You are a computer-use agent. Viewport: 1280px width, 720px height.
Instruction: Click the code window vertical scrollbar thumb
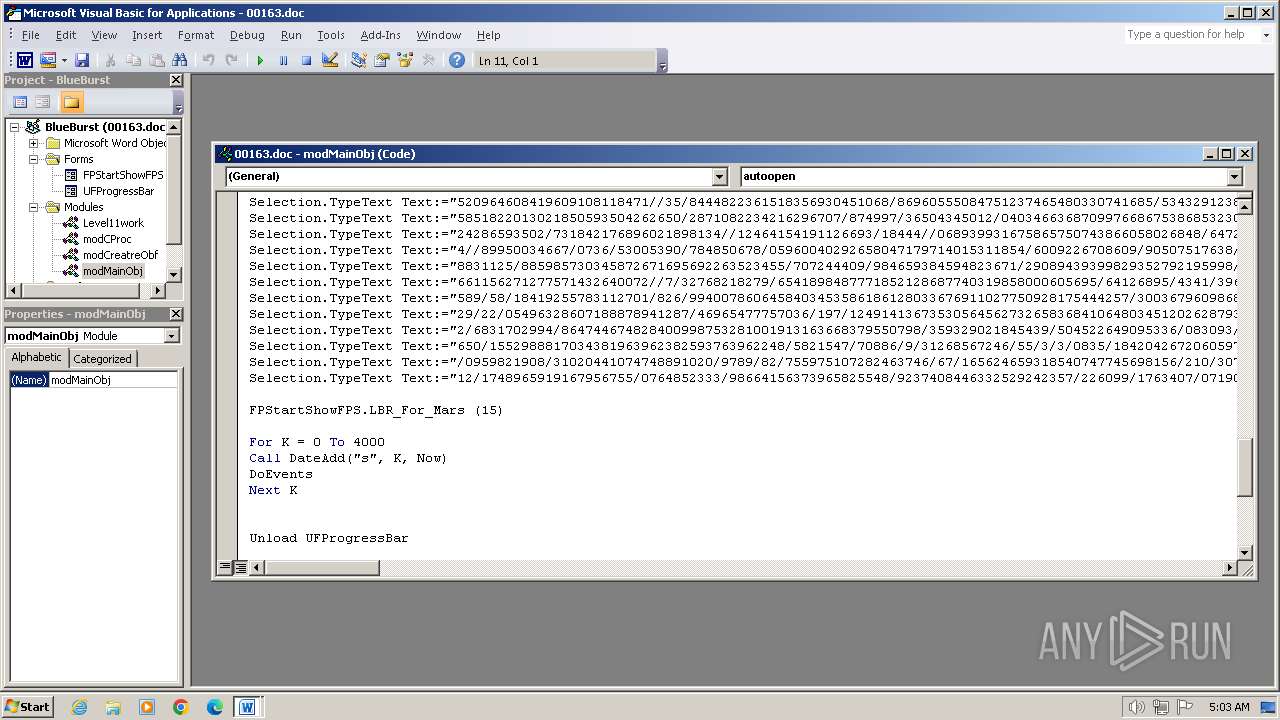point(1245,468)
